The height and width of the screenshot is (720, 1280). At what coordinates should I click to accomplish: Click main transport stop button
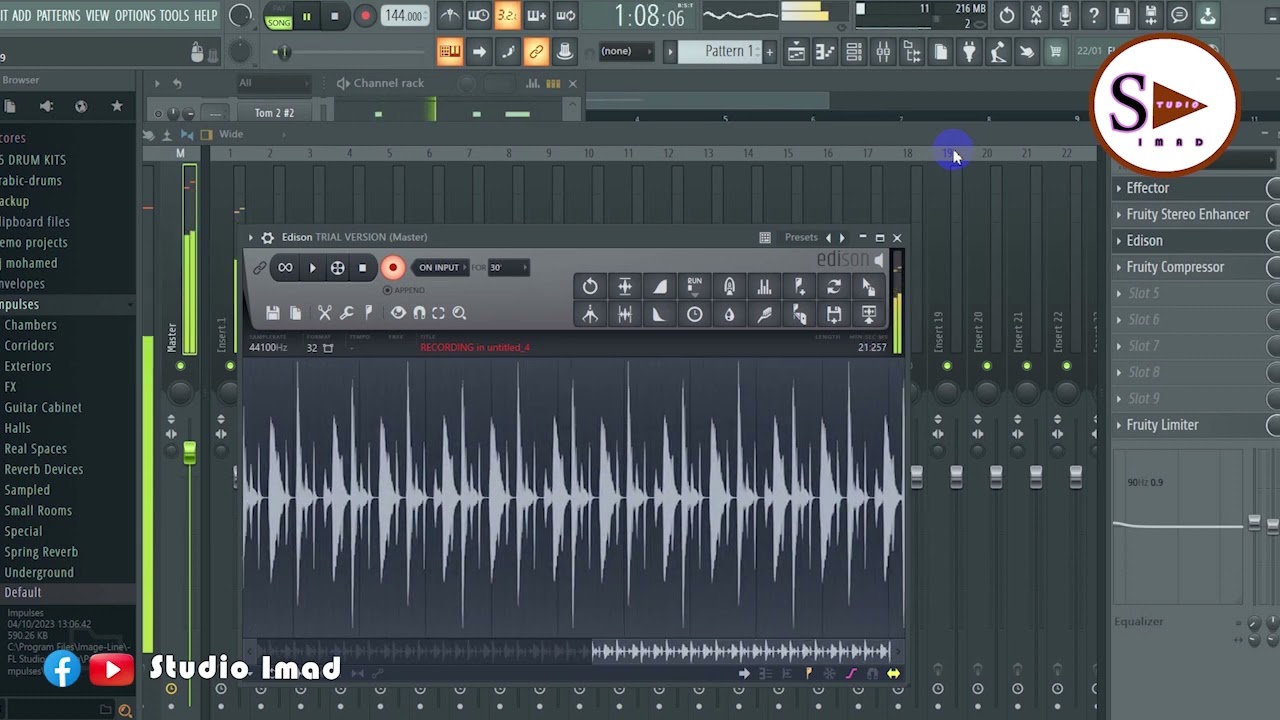(x=334, y=16)
